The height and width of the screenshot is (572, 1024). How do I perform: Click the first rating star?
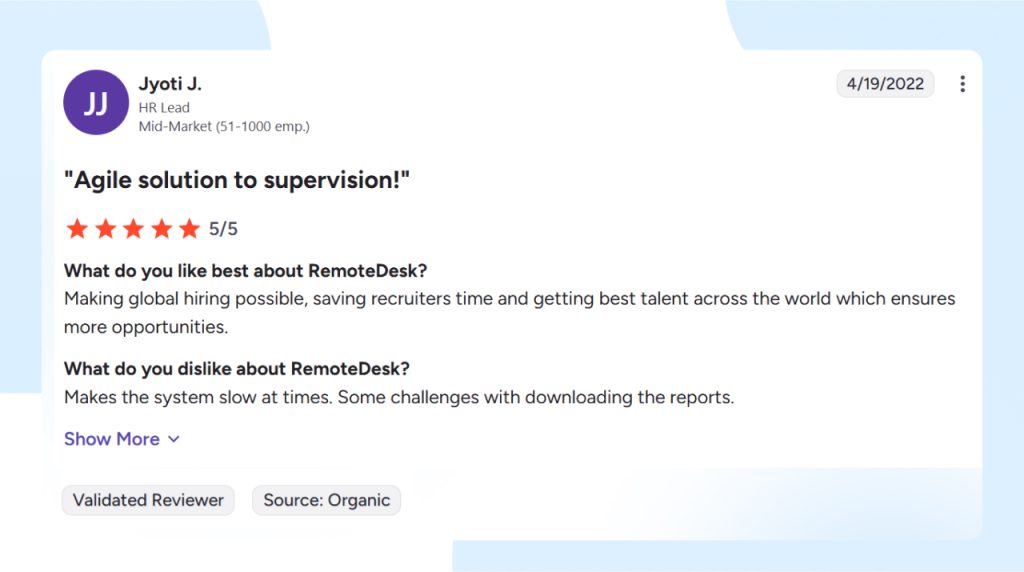point(77,229)
